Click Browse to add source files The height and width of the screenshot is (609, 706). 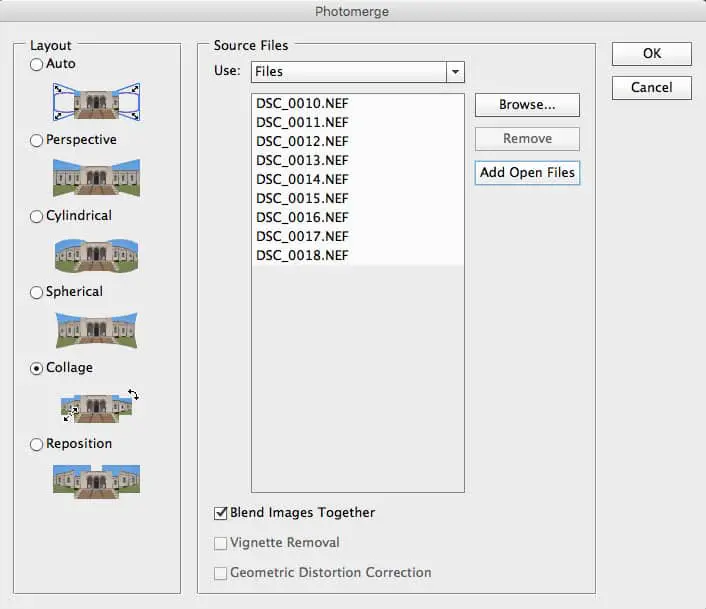[527, 105]
